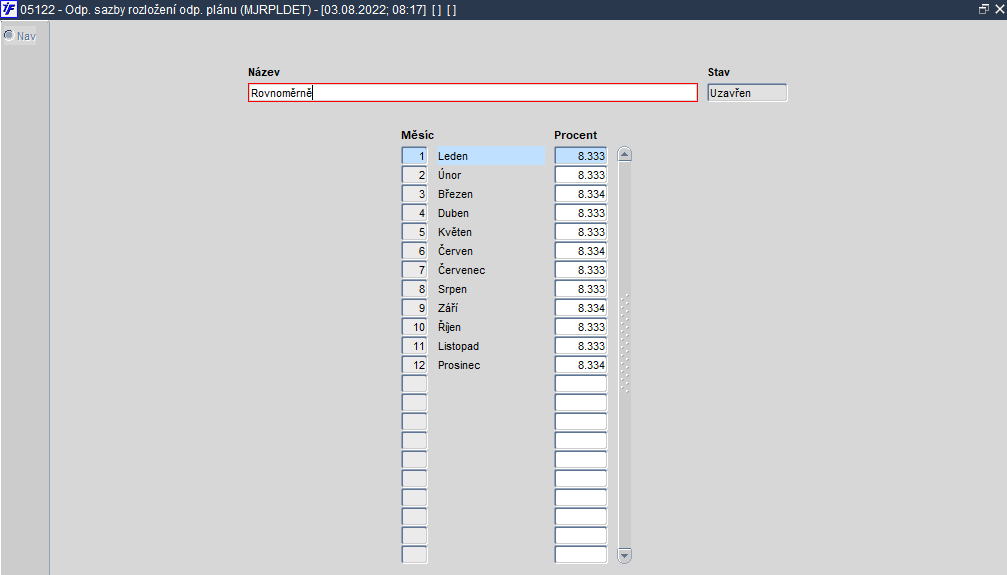The image size is (1007, 575).
Task: Click the Procent field for Duben
Action: (581, 213)
